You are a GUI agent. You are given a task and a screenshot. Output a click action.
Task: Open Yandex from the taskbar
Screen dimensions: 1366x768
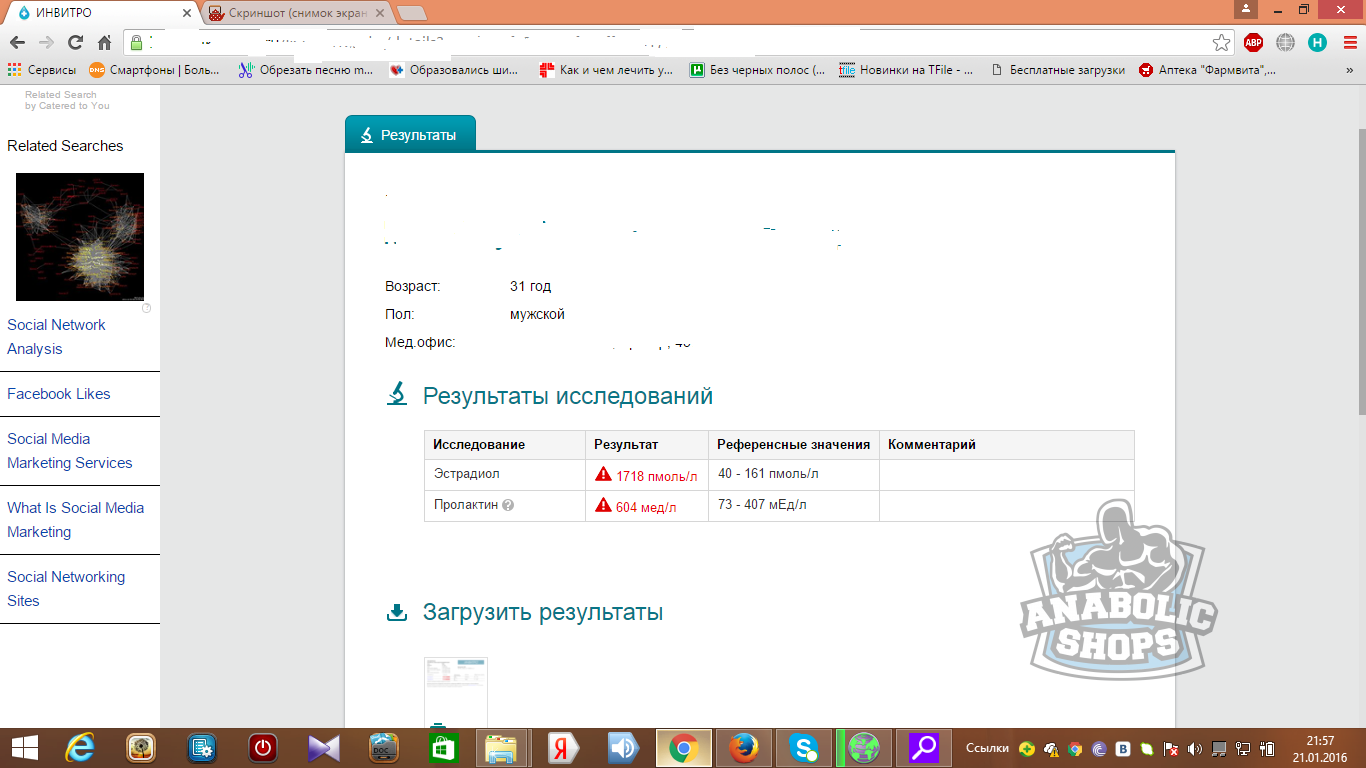tap(564, 747)
